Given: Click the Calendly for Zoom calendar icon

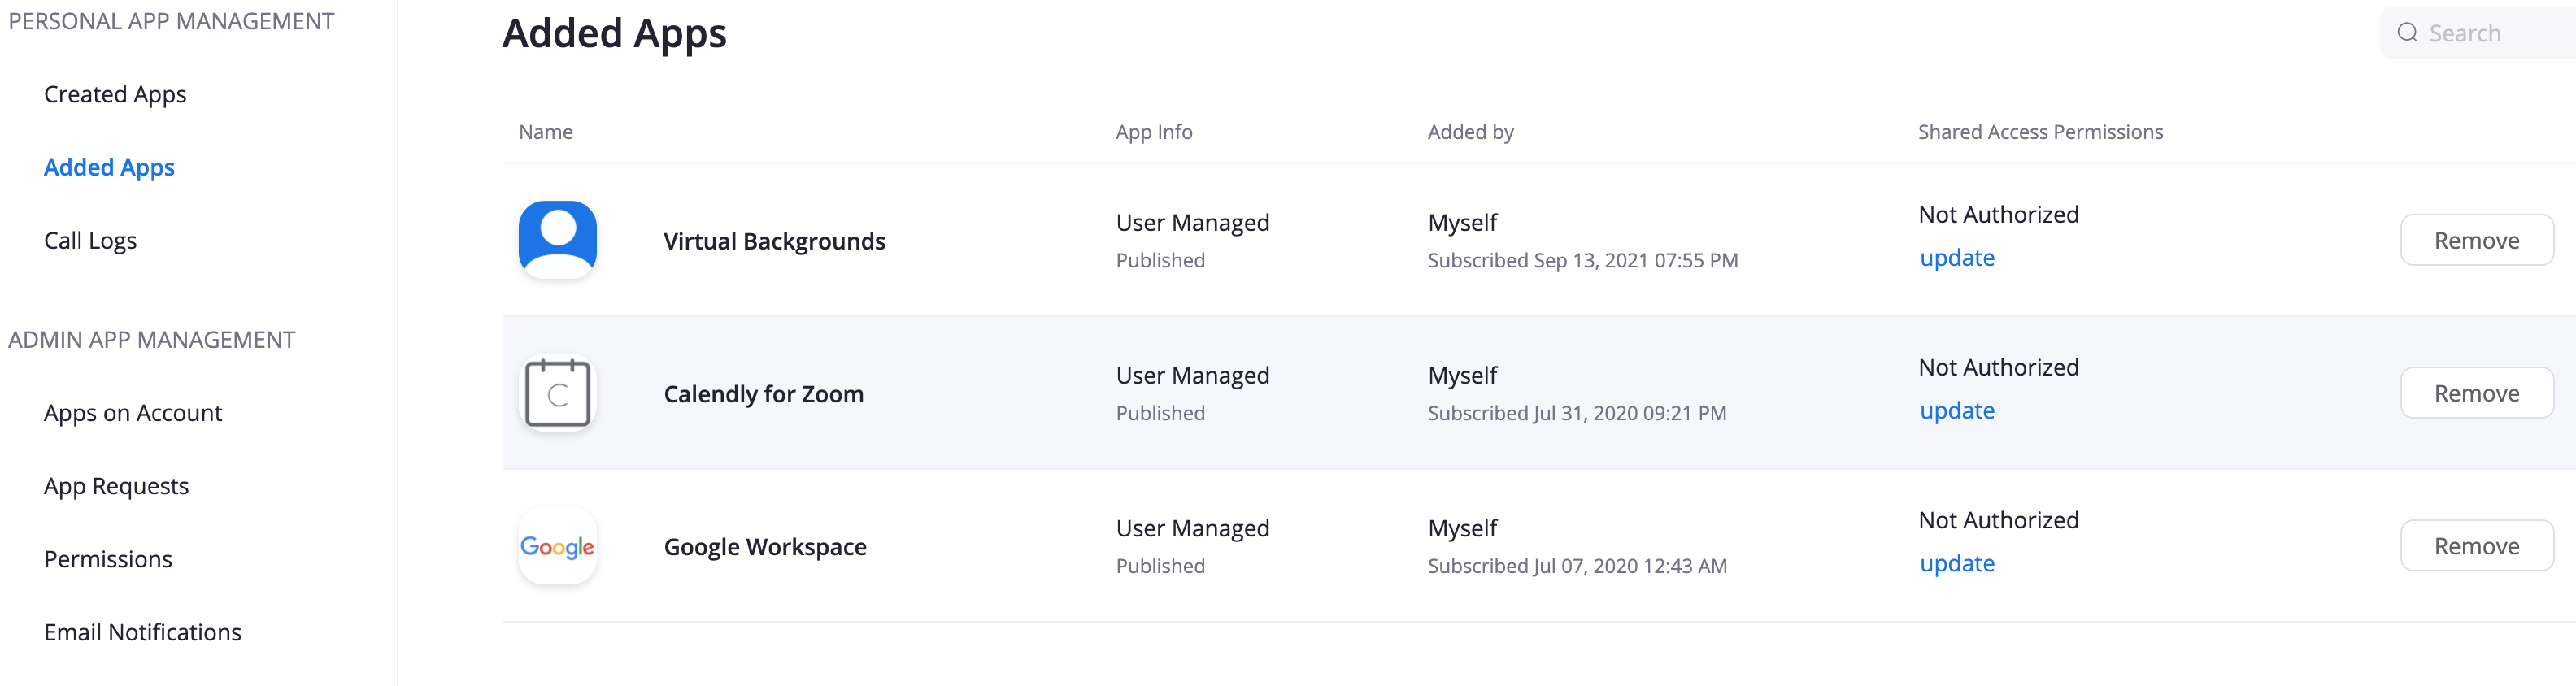Looking at the screenshot, I should point(558,393).
